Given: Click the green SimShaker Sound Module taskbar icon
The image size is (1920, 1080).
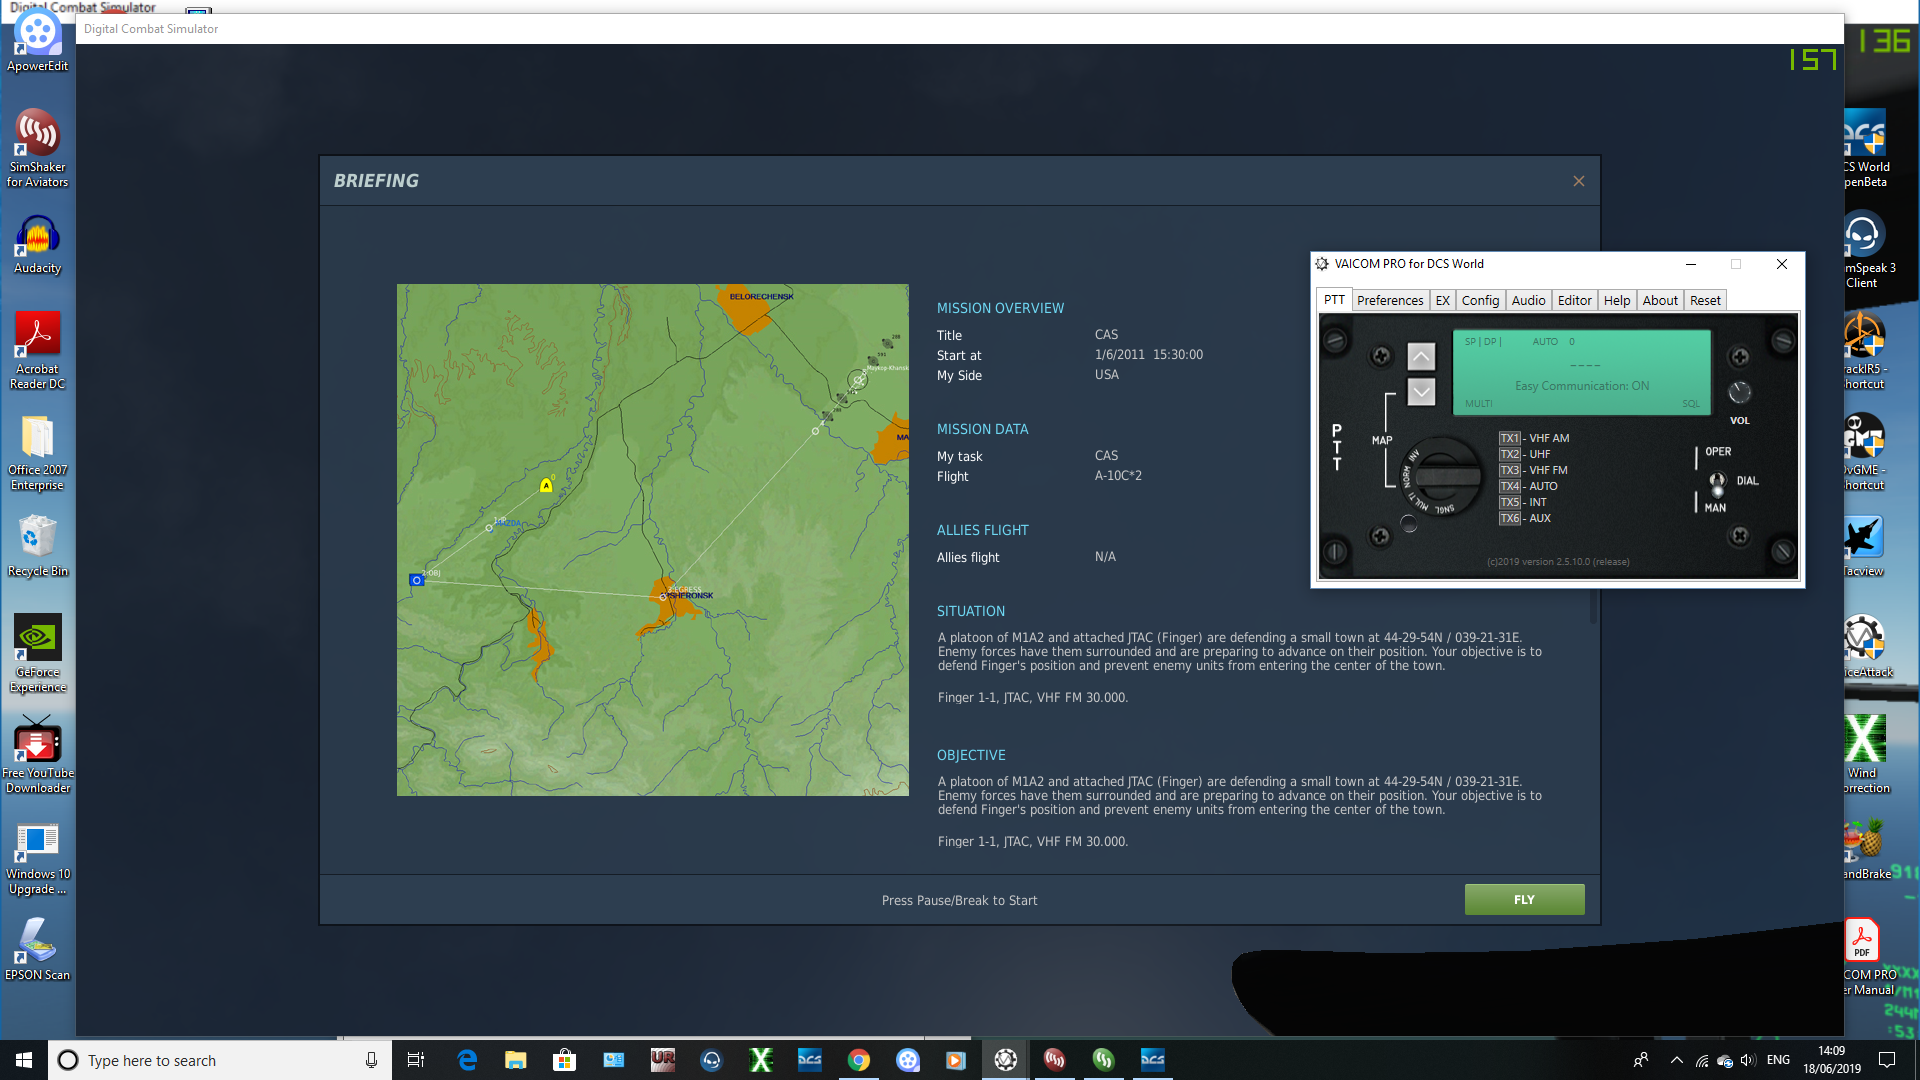Looking at the screenshot, I should tap(1104, 1060).
